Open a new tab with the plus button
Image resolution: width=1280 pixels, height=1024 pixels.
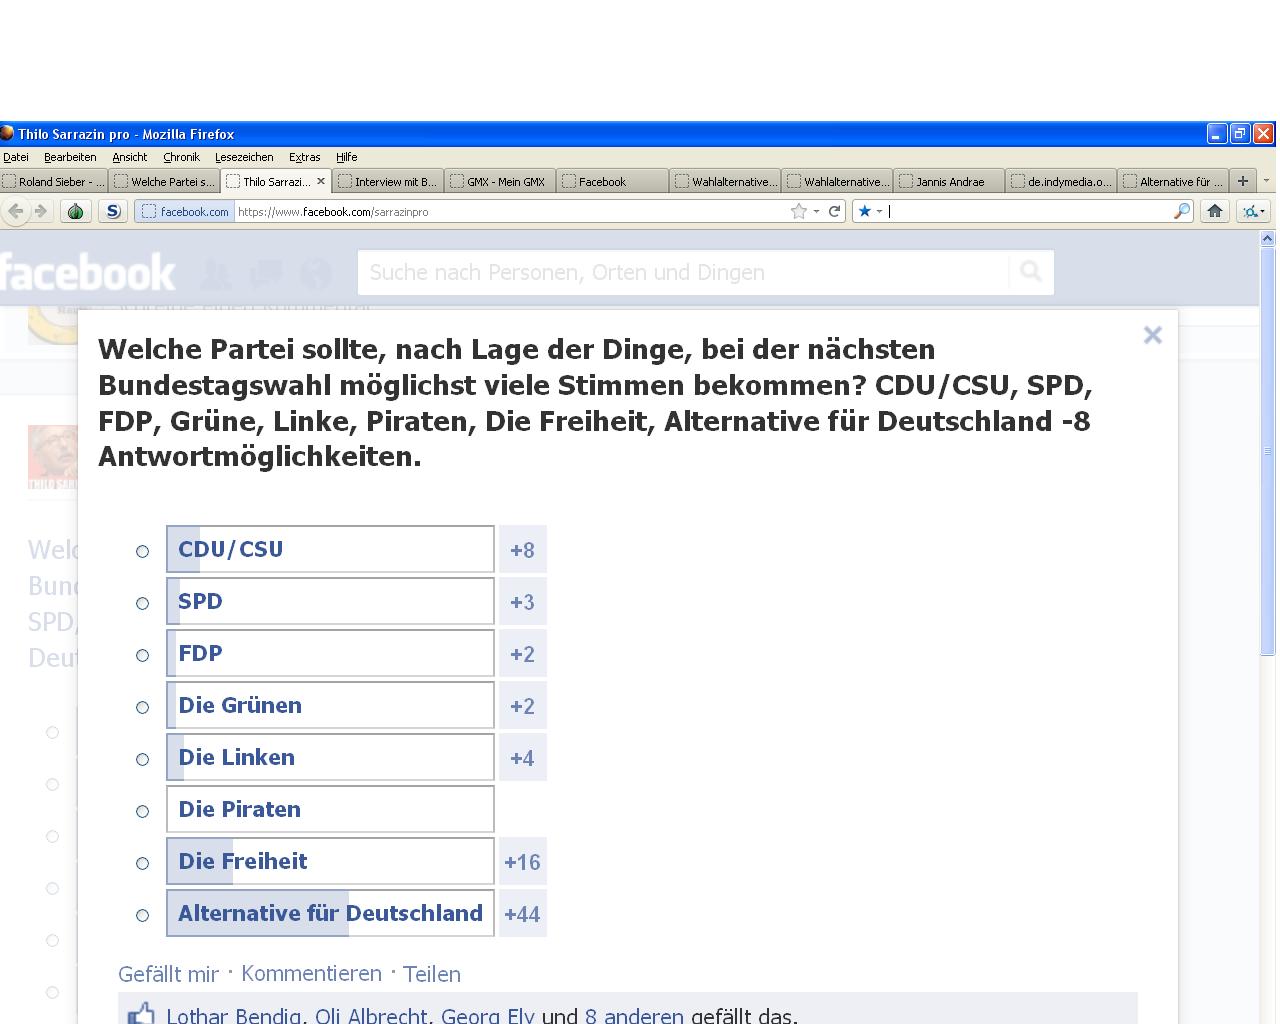click(1242, 181)
